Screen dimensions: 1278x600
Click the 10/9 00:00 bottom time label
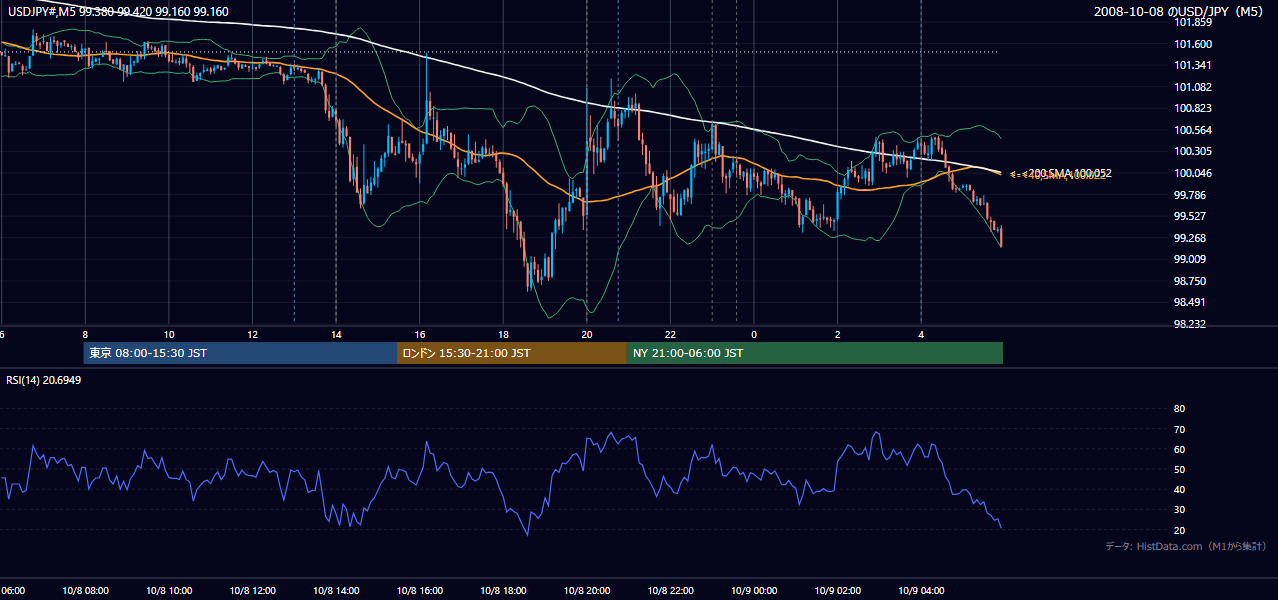click(x=754, y=591)
